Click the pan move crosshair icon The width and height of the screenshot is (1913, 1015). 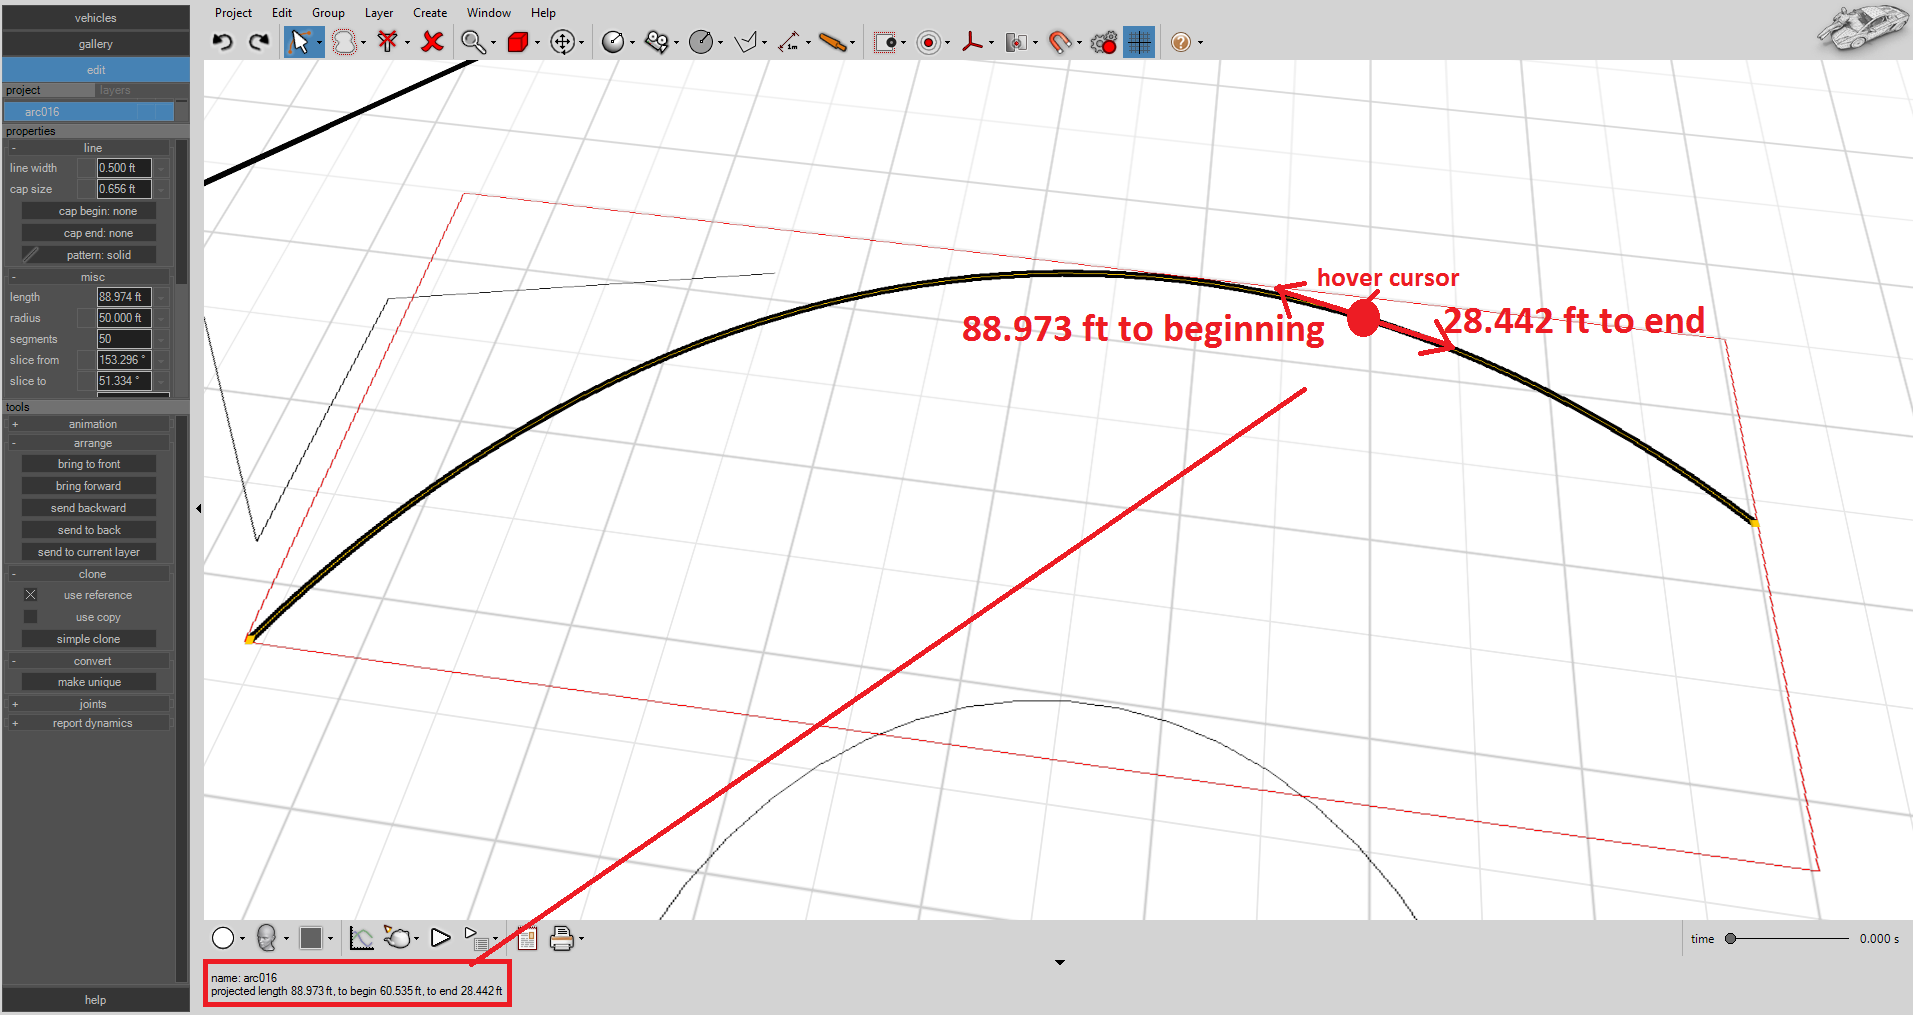pos(563,42)
